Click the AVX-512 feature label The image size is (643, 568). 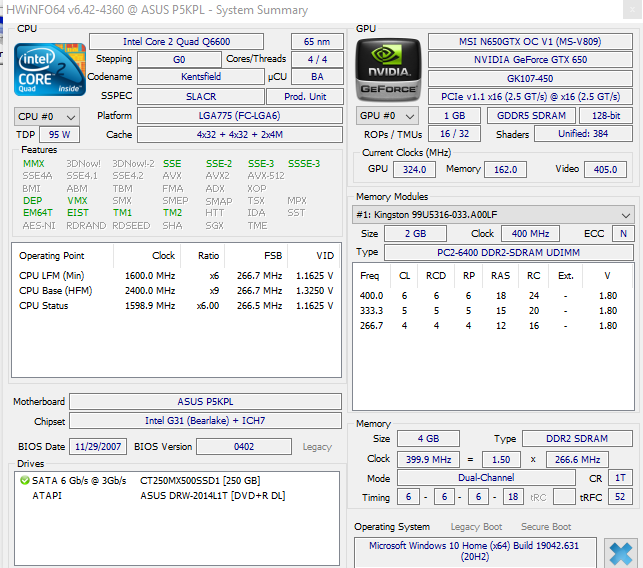coord(266,176)
